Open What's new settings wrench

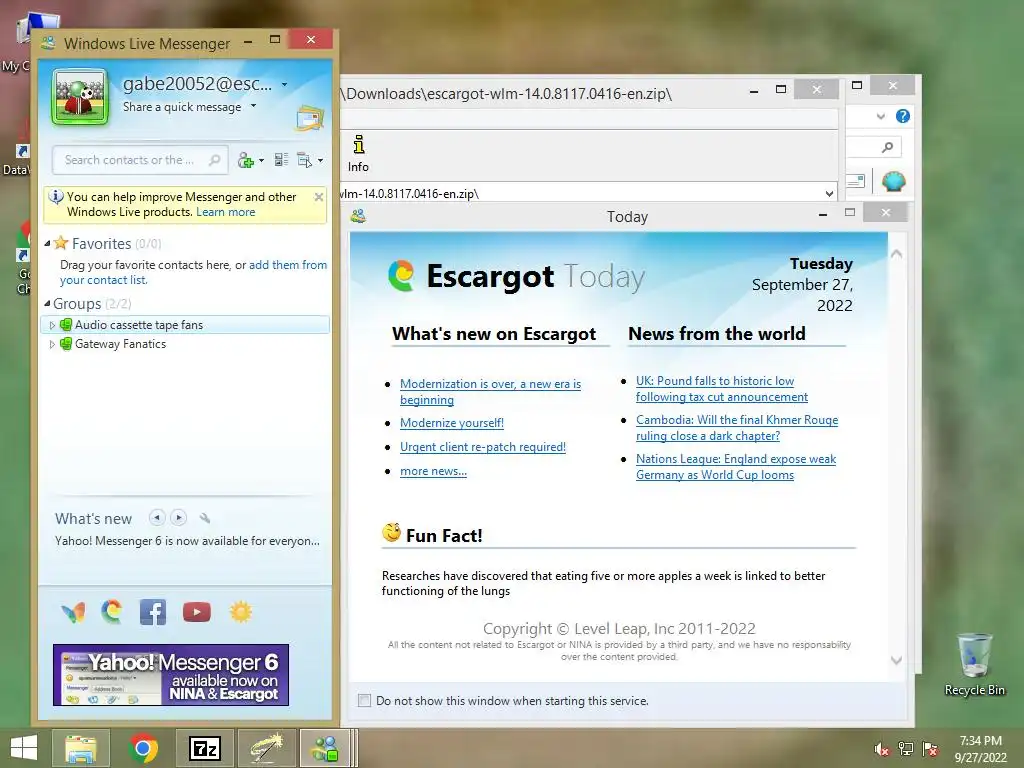pyautogui.click(x=204, y=519)
